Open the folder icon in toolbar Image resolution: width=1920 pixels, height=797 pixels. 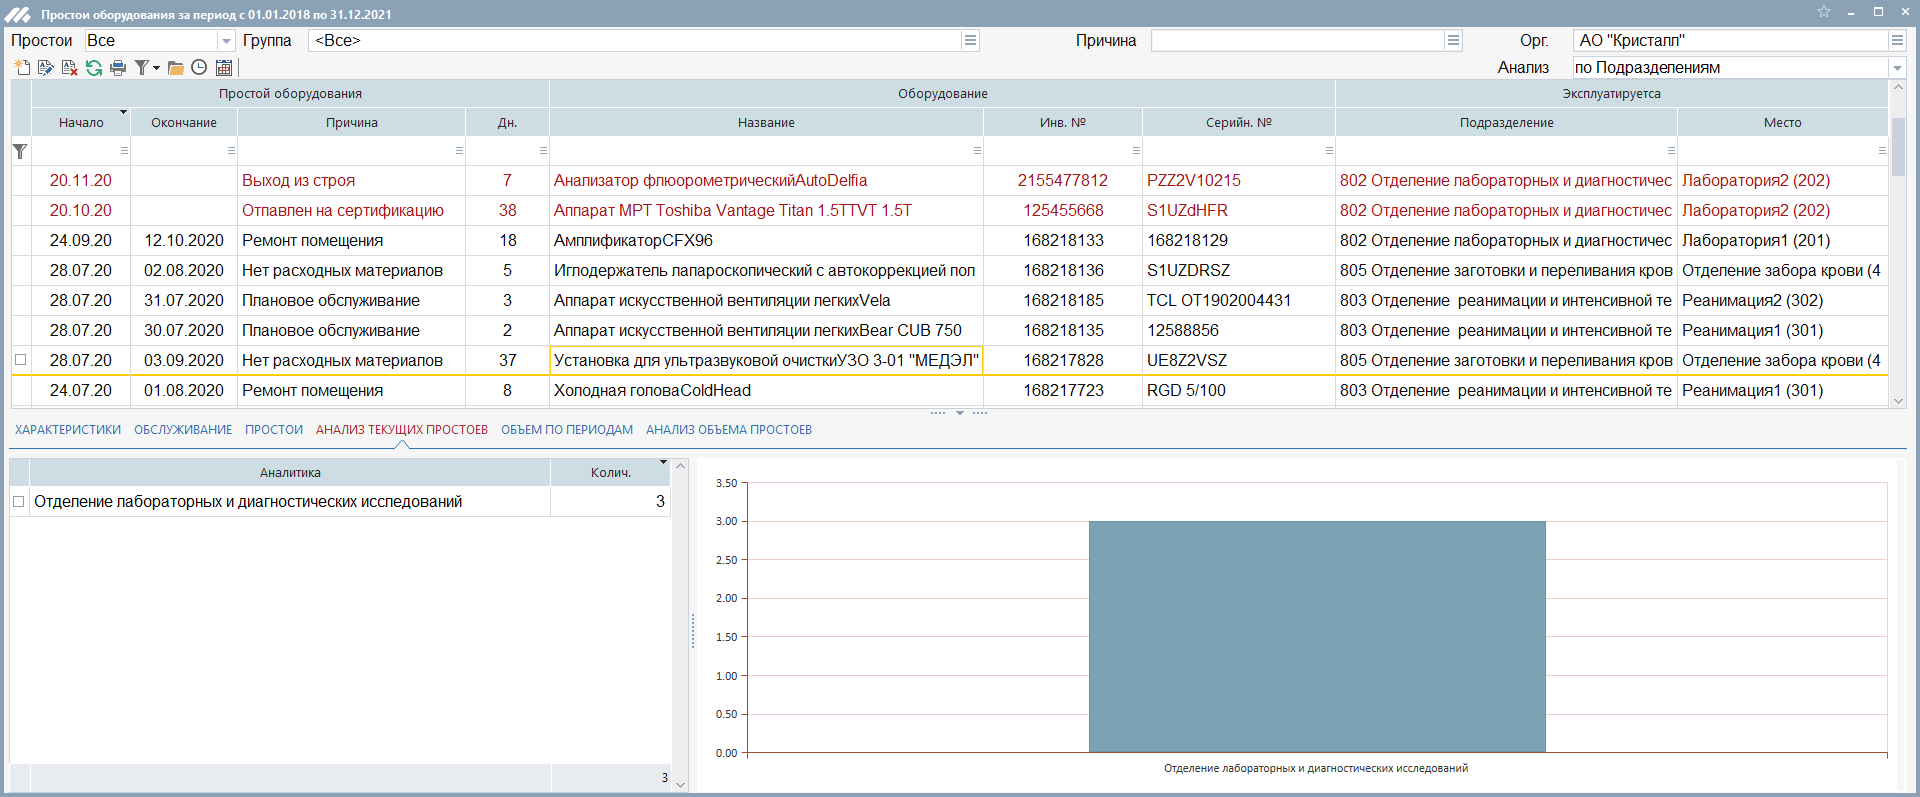pos(176,68)
